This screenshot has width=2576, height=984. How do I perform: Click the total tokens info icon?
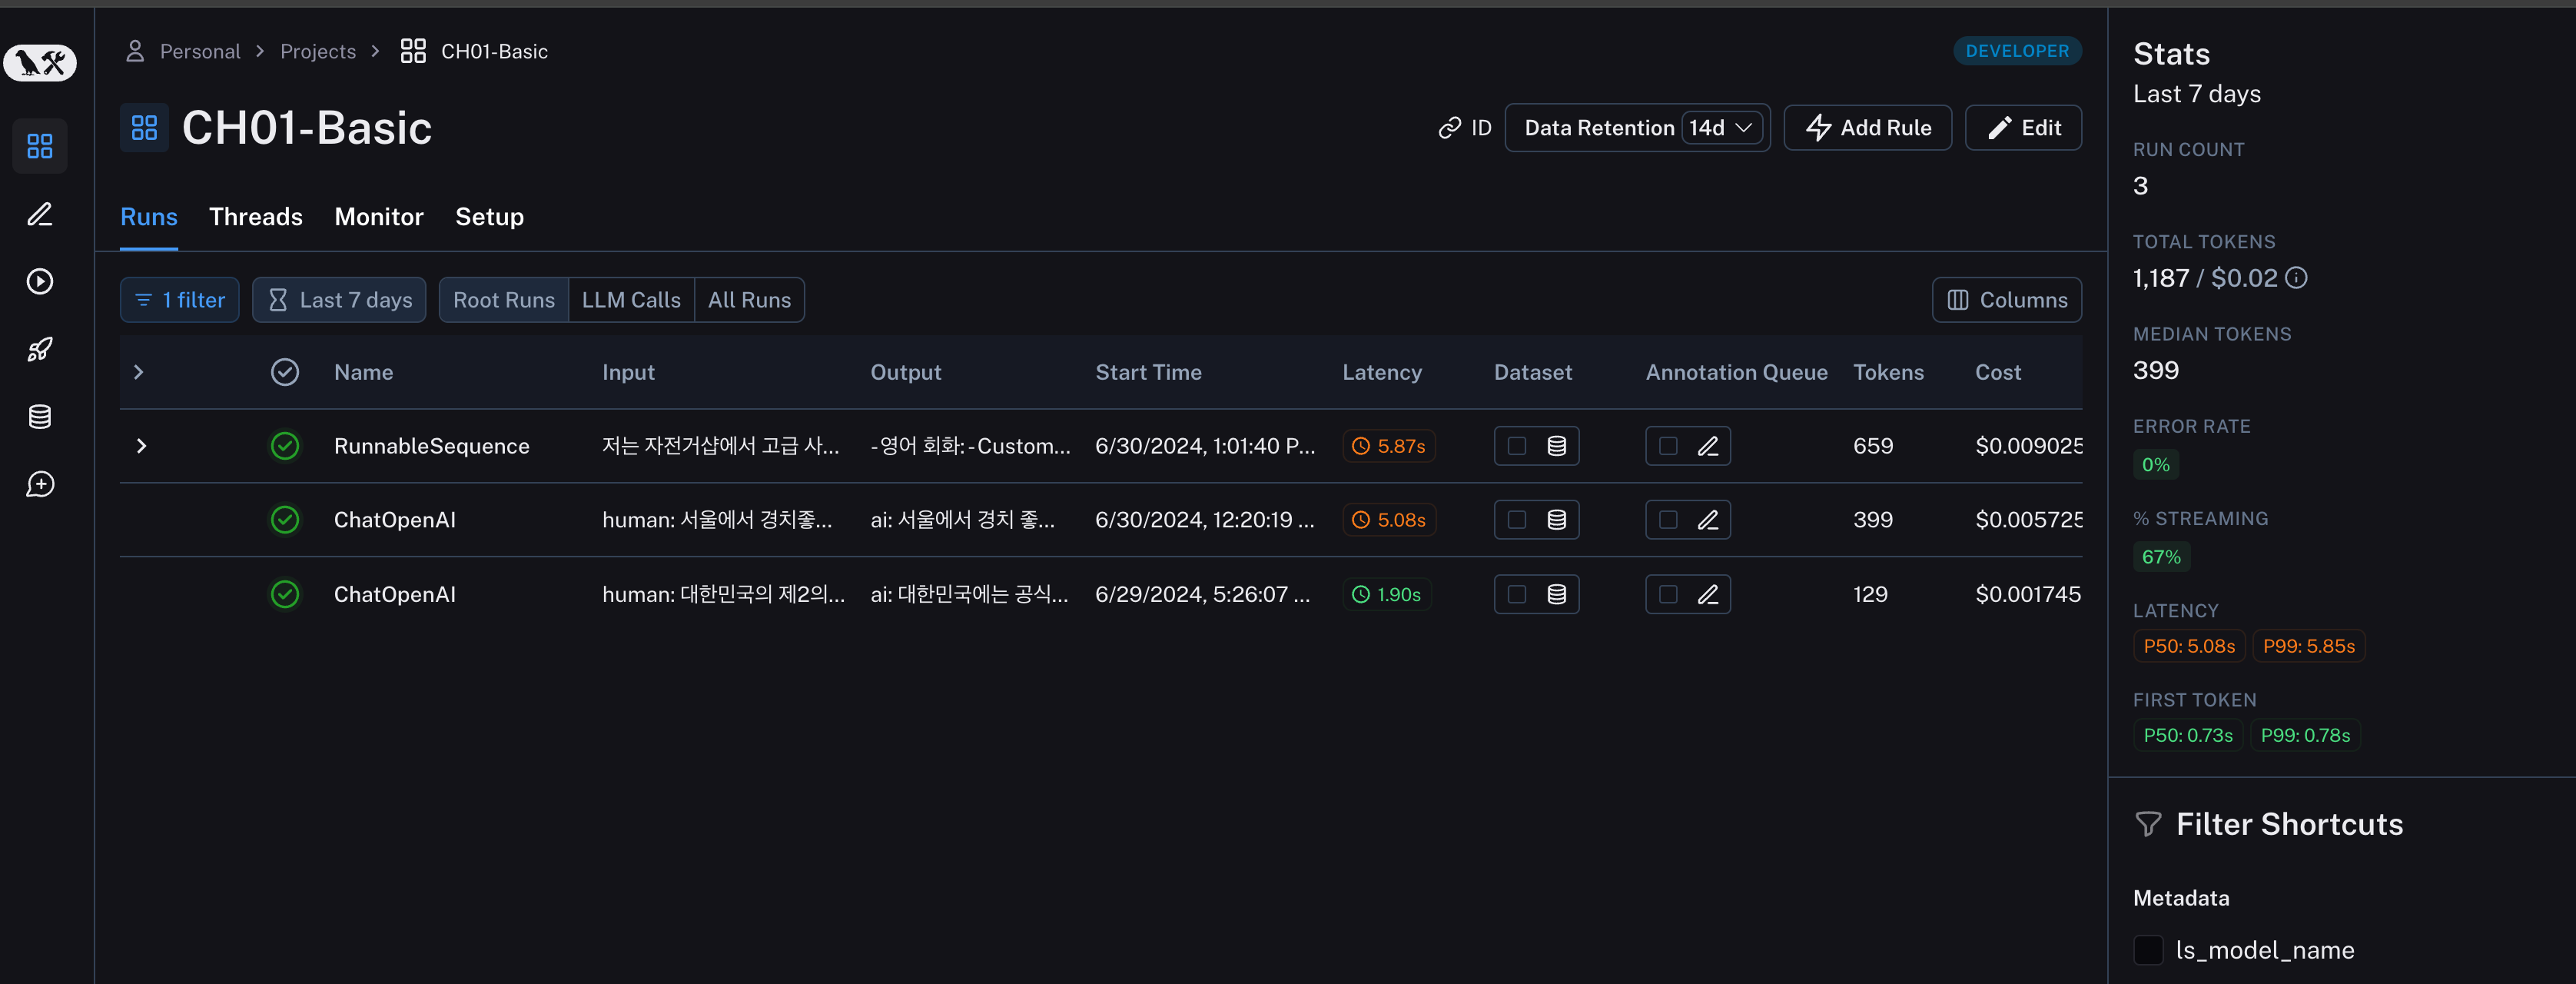tap(2296, 278)
